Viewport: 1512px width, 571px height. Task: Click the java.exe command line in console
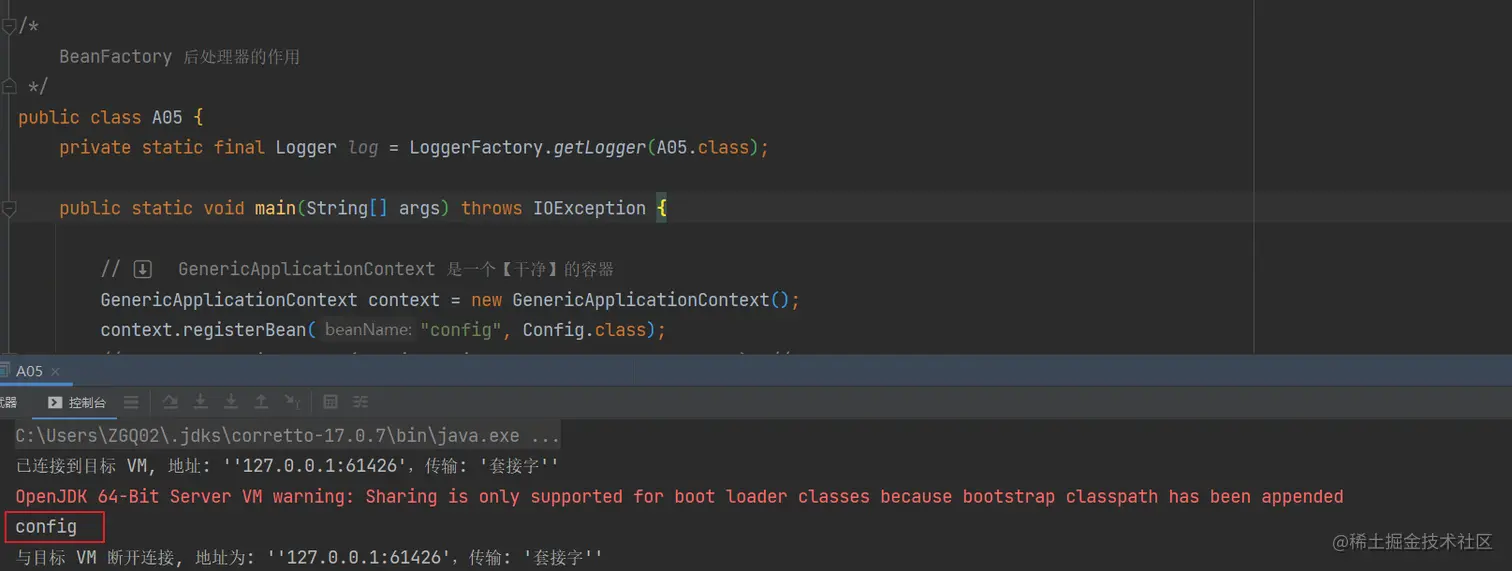coord(288,436)
